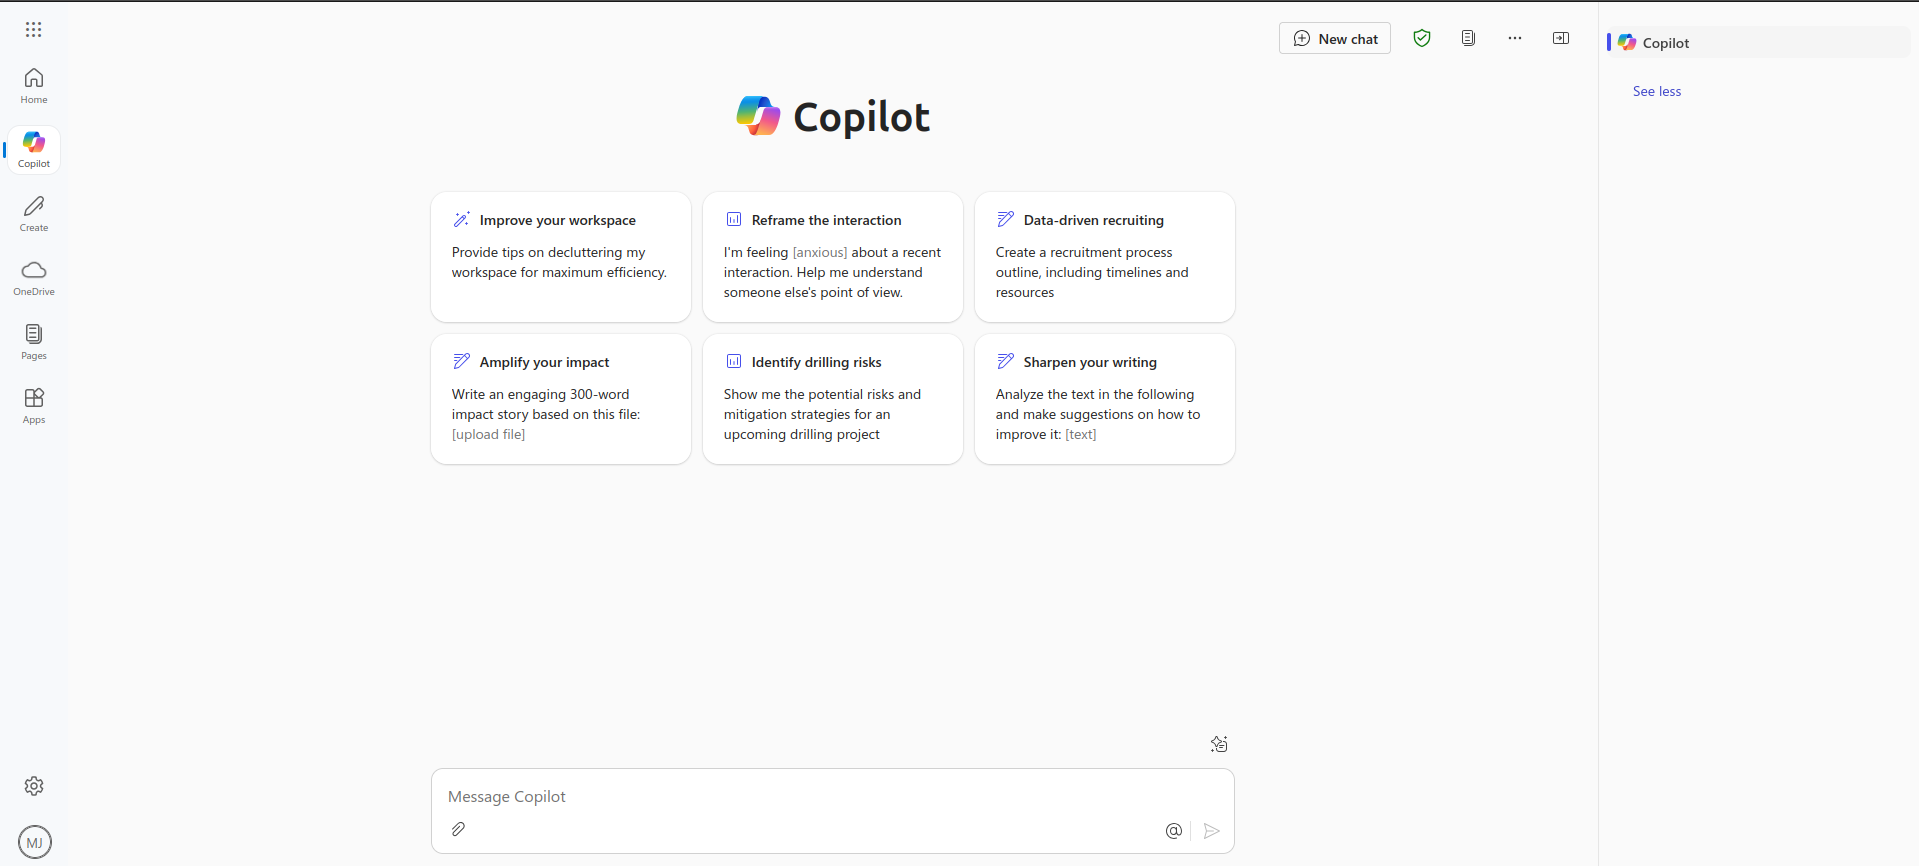Click the attach file paperclip icon

458,829
